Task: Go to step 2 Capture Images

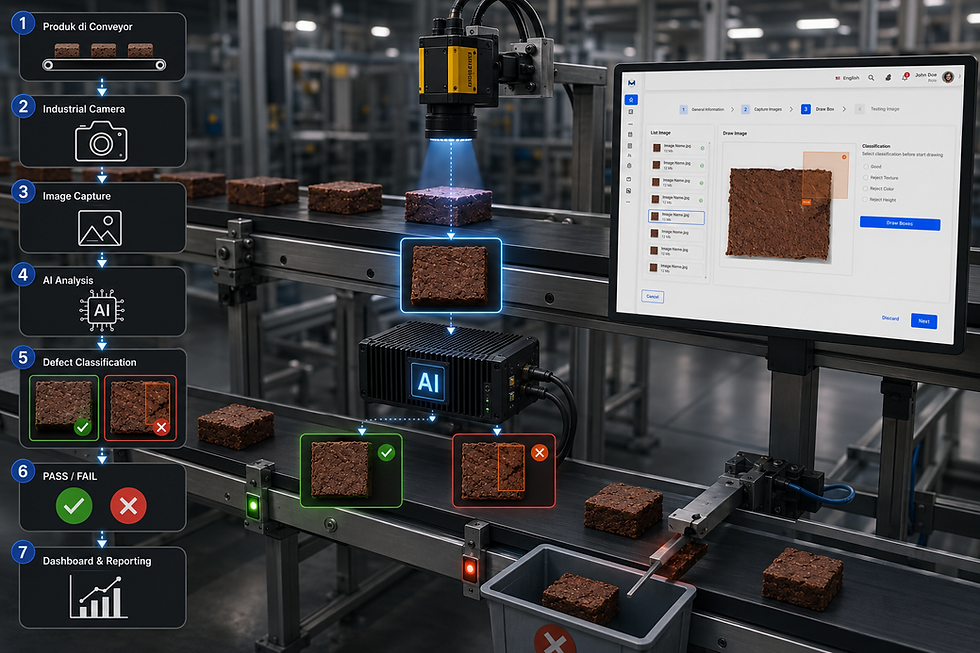Action: (x=762, y=109)
